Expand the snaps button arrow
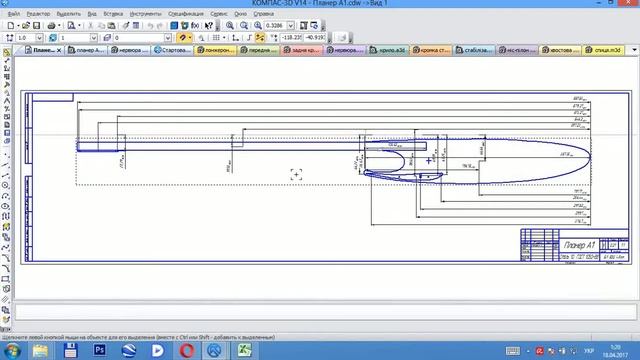Image resolution: width=640 pixels, height=360 pixels. 190,38
